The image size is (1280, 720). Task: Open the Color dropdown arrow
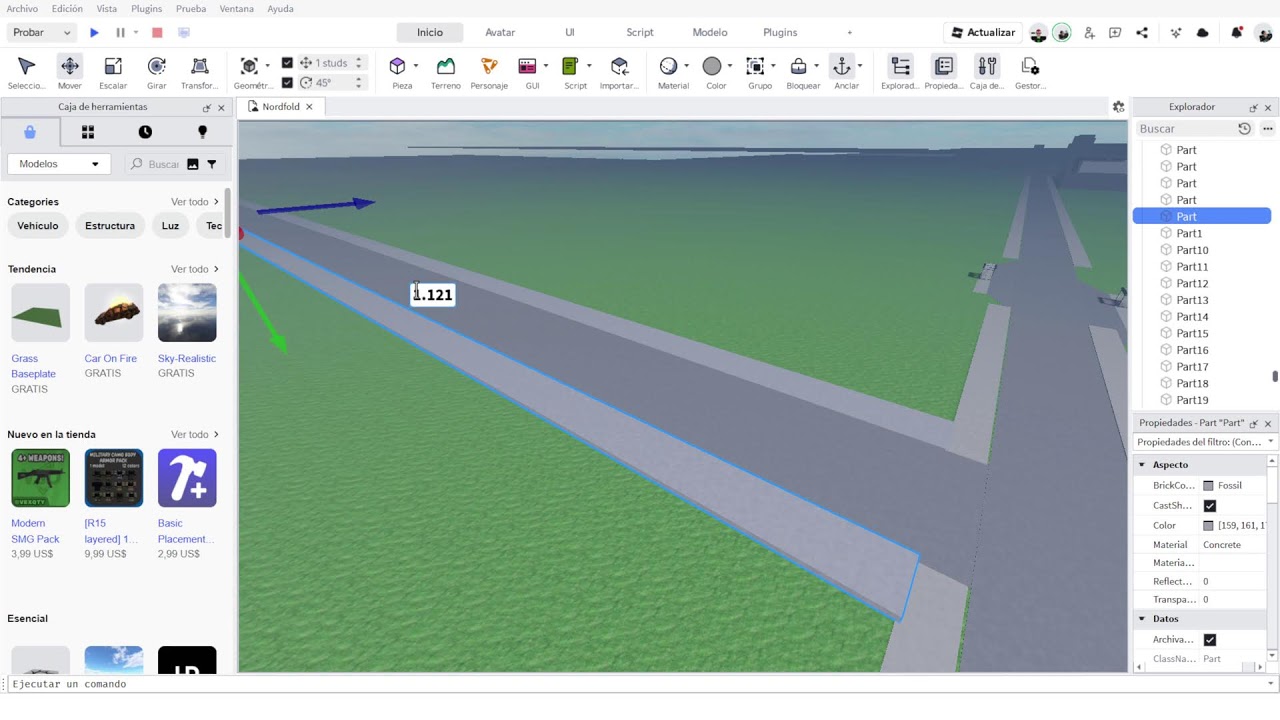coord(730,67)
